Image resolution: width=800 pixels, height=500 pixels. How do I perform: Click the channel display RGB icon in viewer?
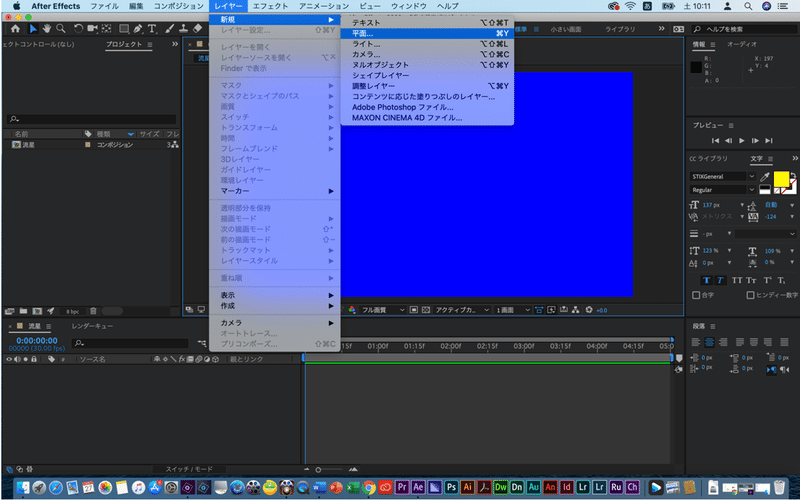coord(352,310)
